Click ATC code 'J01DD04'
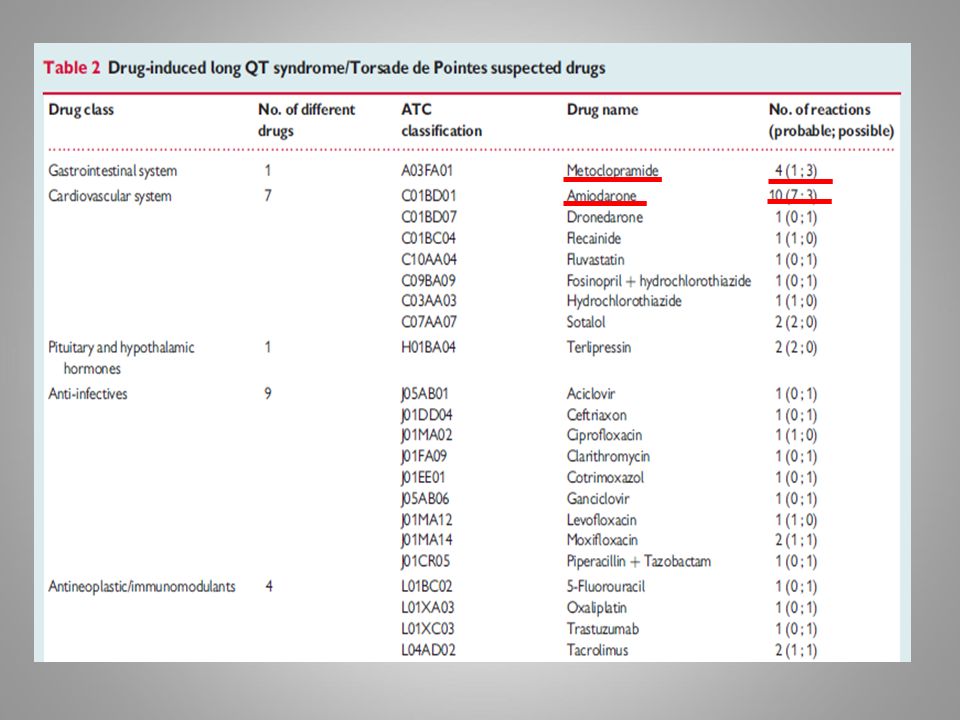The width and height of the screenshot is (960, 720). coord(427,415)
